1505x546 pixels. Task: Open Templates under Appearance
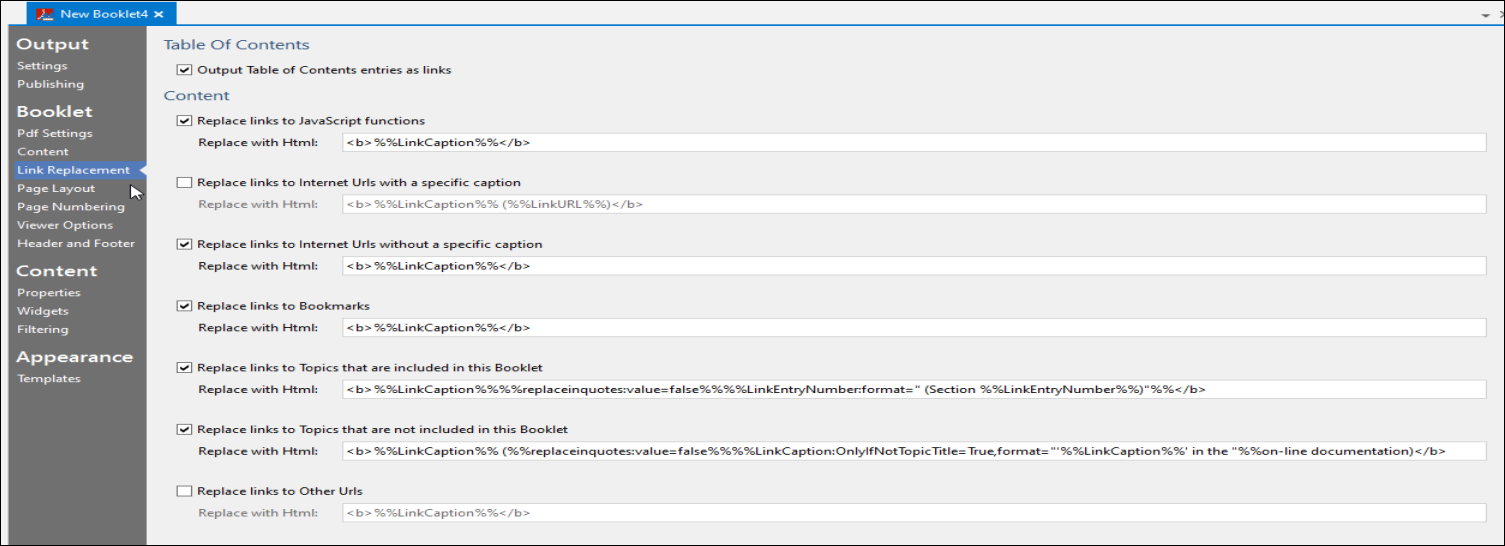(48, 378)
